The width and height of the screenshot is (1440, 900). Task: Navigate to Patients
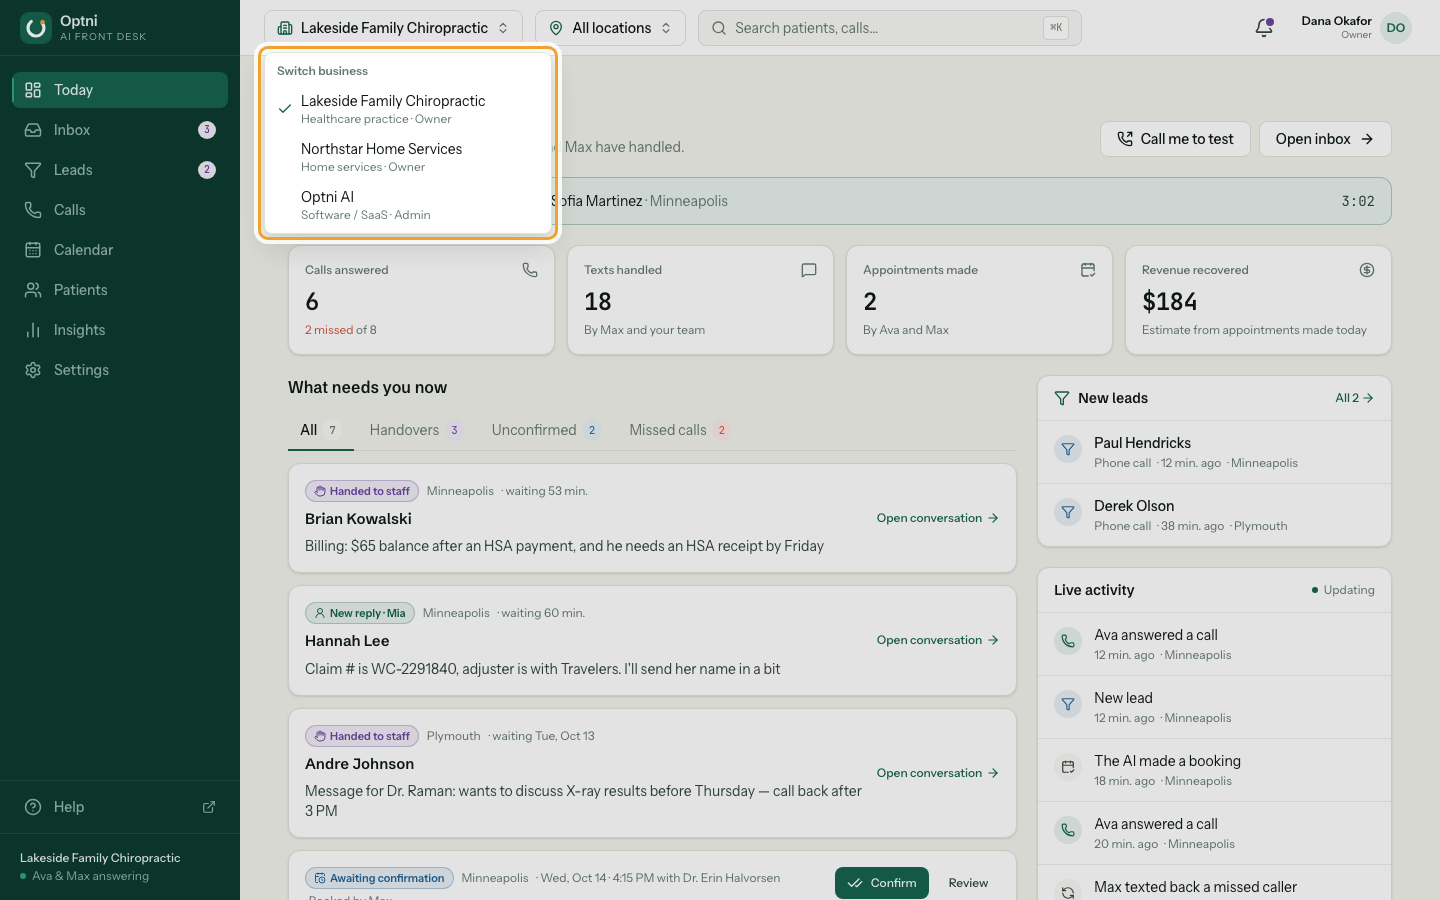(x=120, y=290)
